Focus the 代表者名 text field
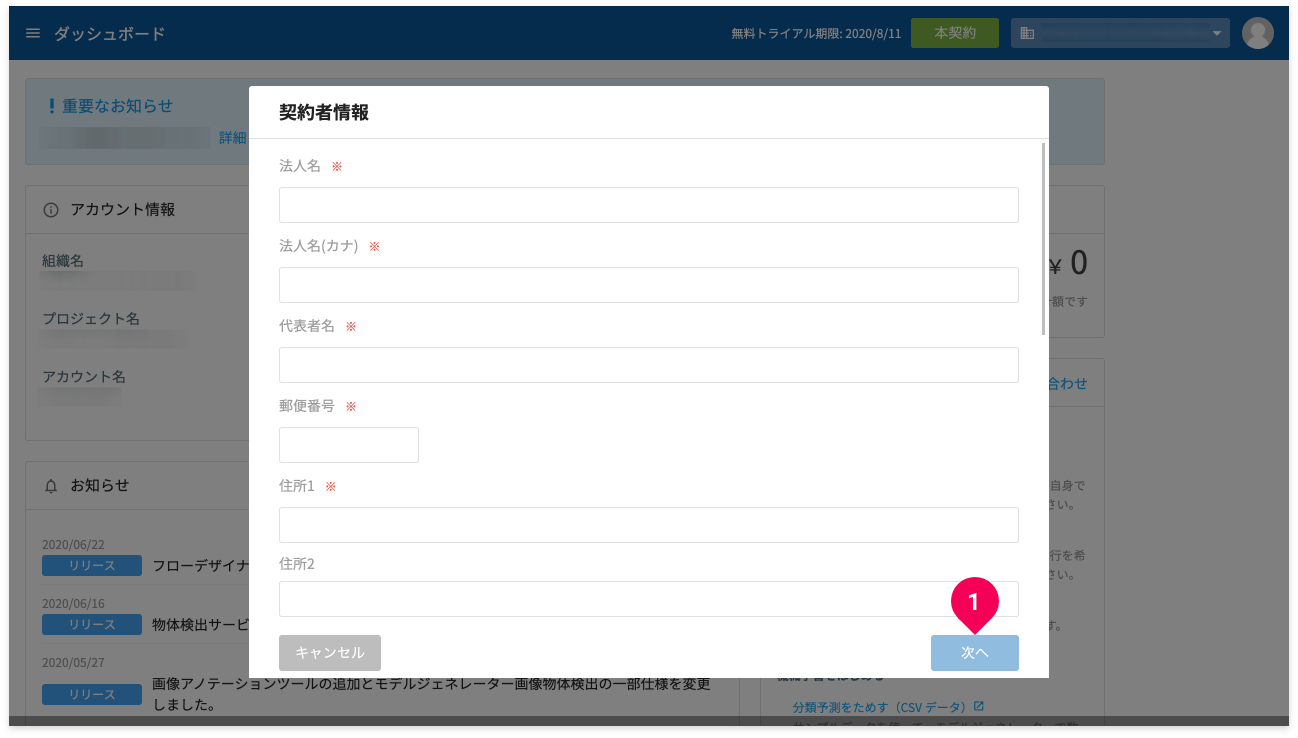This screenshot has height=738, width=1298. 649,365
